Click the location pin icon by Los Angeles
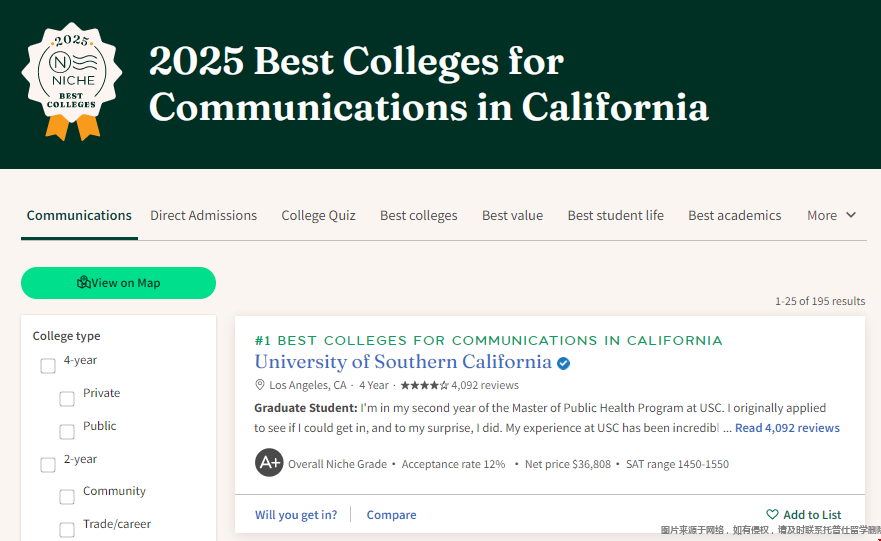 click(x=260, y=385)
